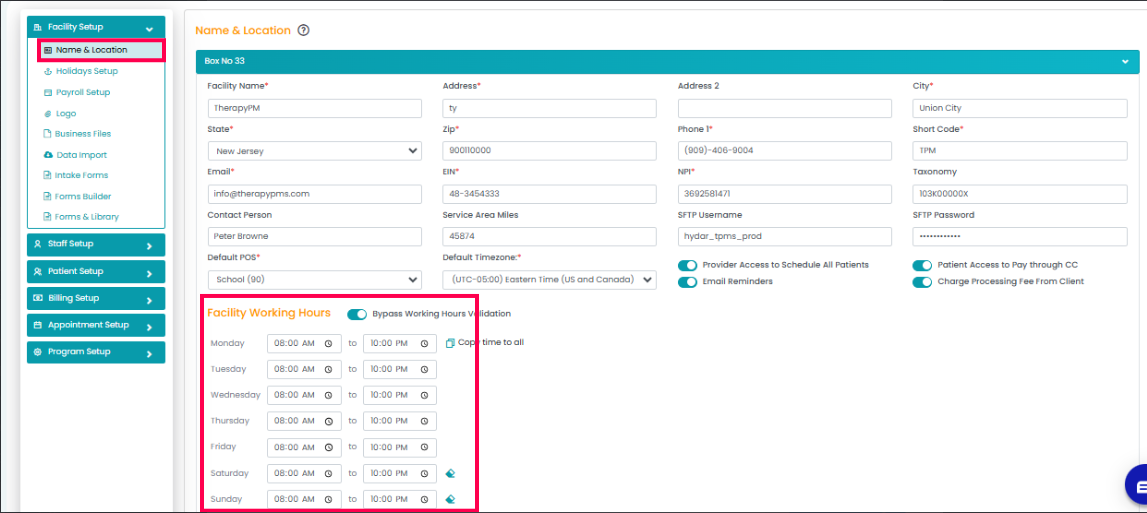
Task: Toggle Email Reminders switch
Action: (x=688, y=282)
